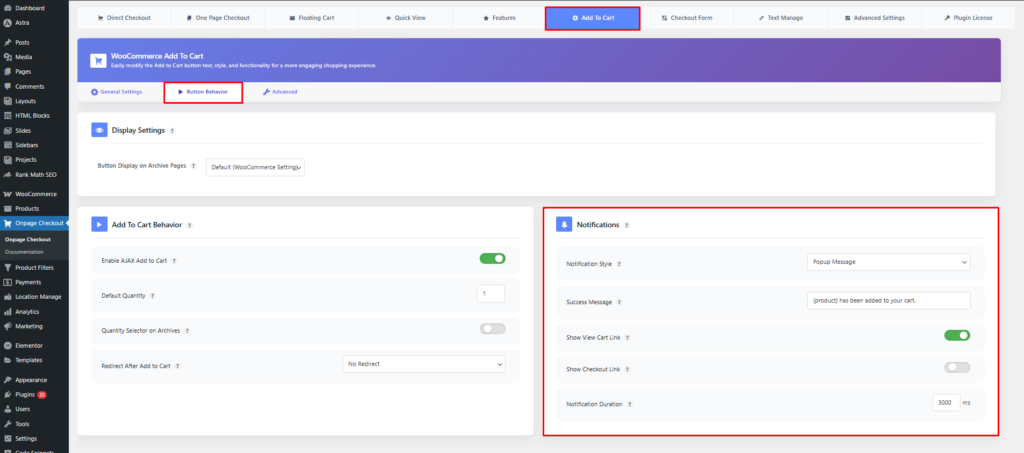Click the Success Message text field

(x=888, y=300)
